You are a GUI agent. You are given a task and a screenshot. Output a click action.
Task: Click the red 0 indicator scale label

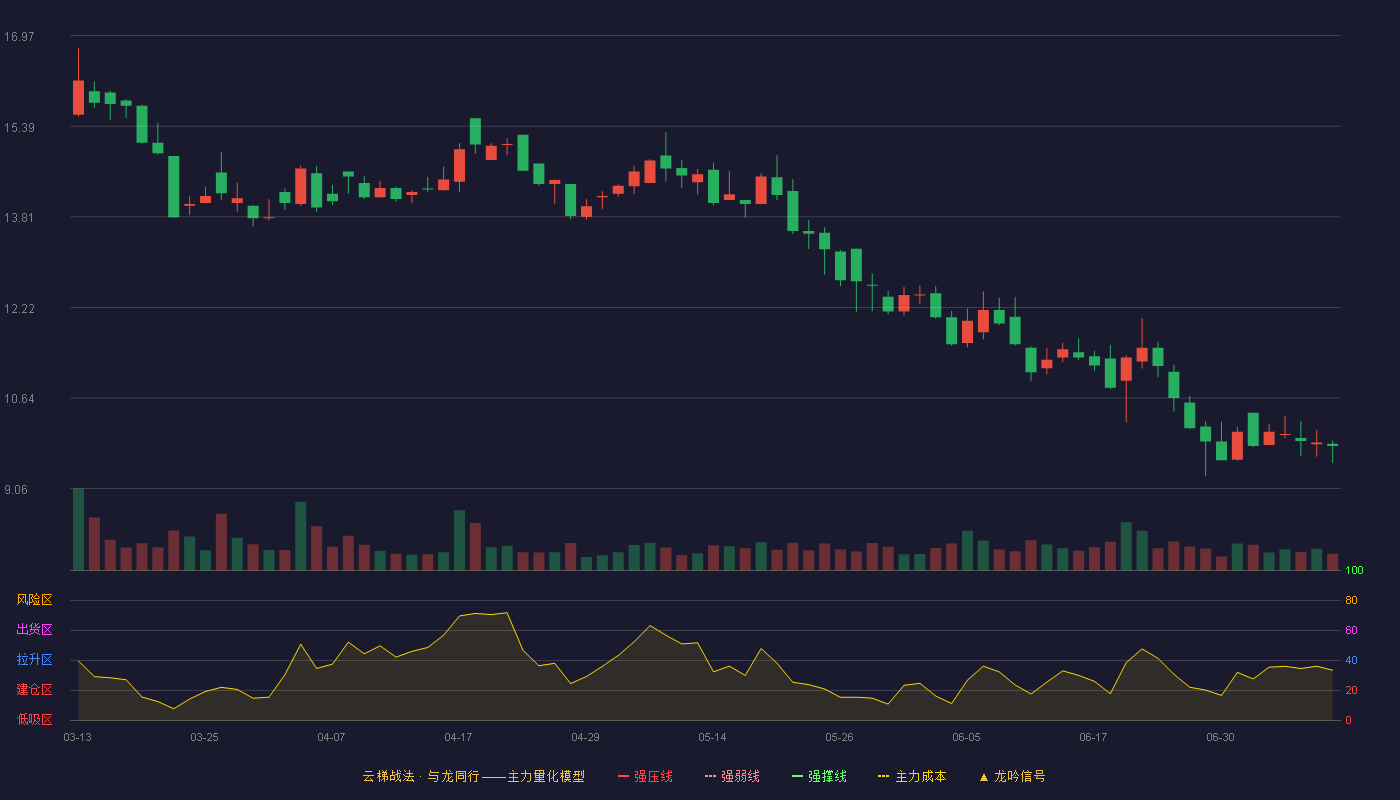pos(1348,720)
